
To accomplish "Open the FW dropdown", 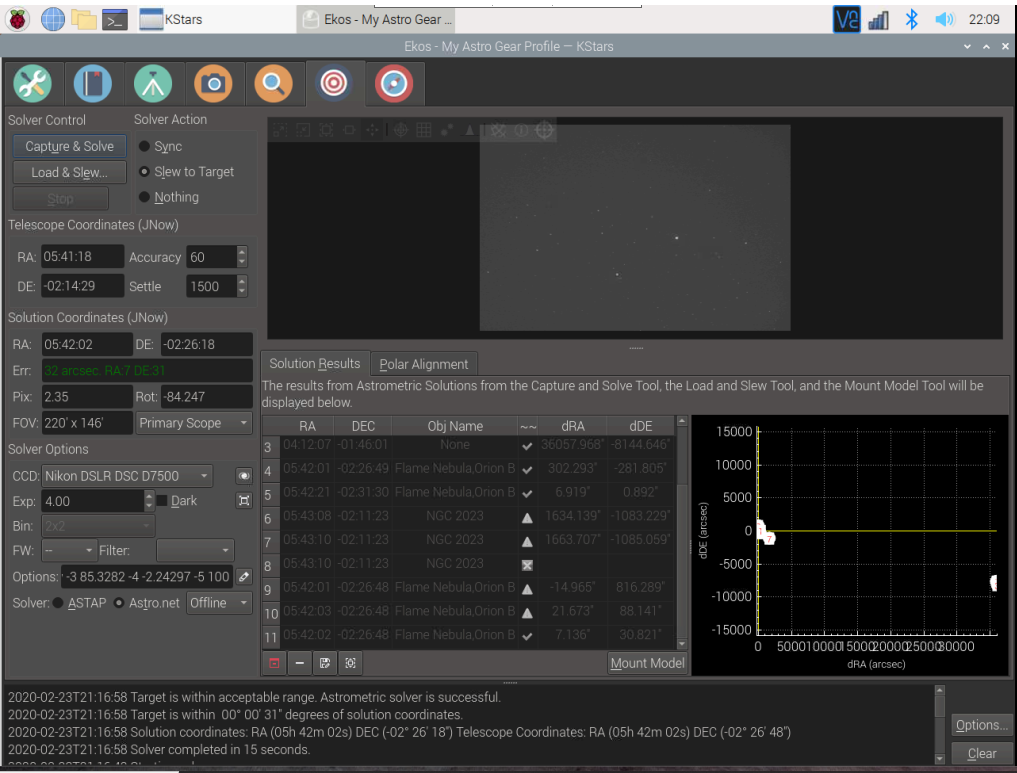I will point(69,551).
